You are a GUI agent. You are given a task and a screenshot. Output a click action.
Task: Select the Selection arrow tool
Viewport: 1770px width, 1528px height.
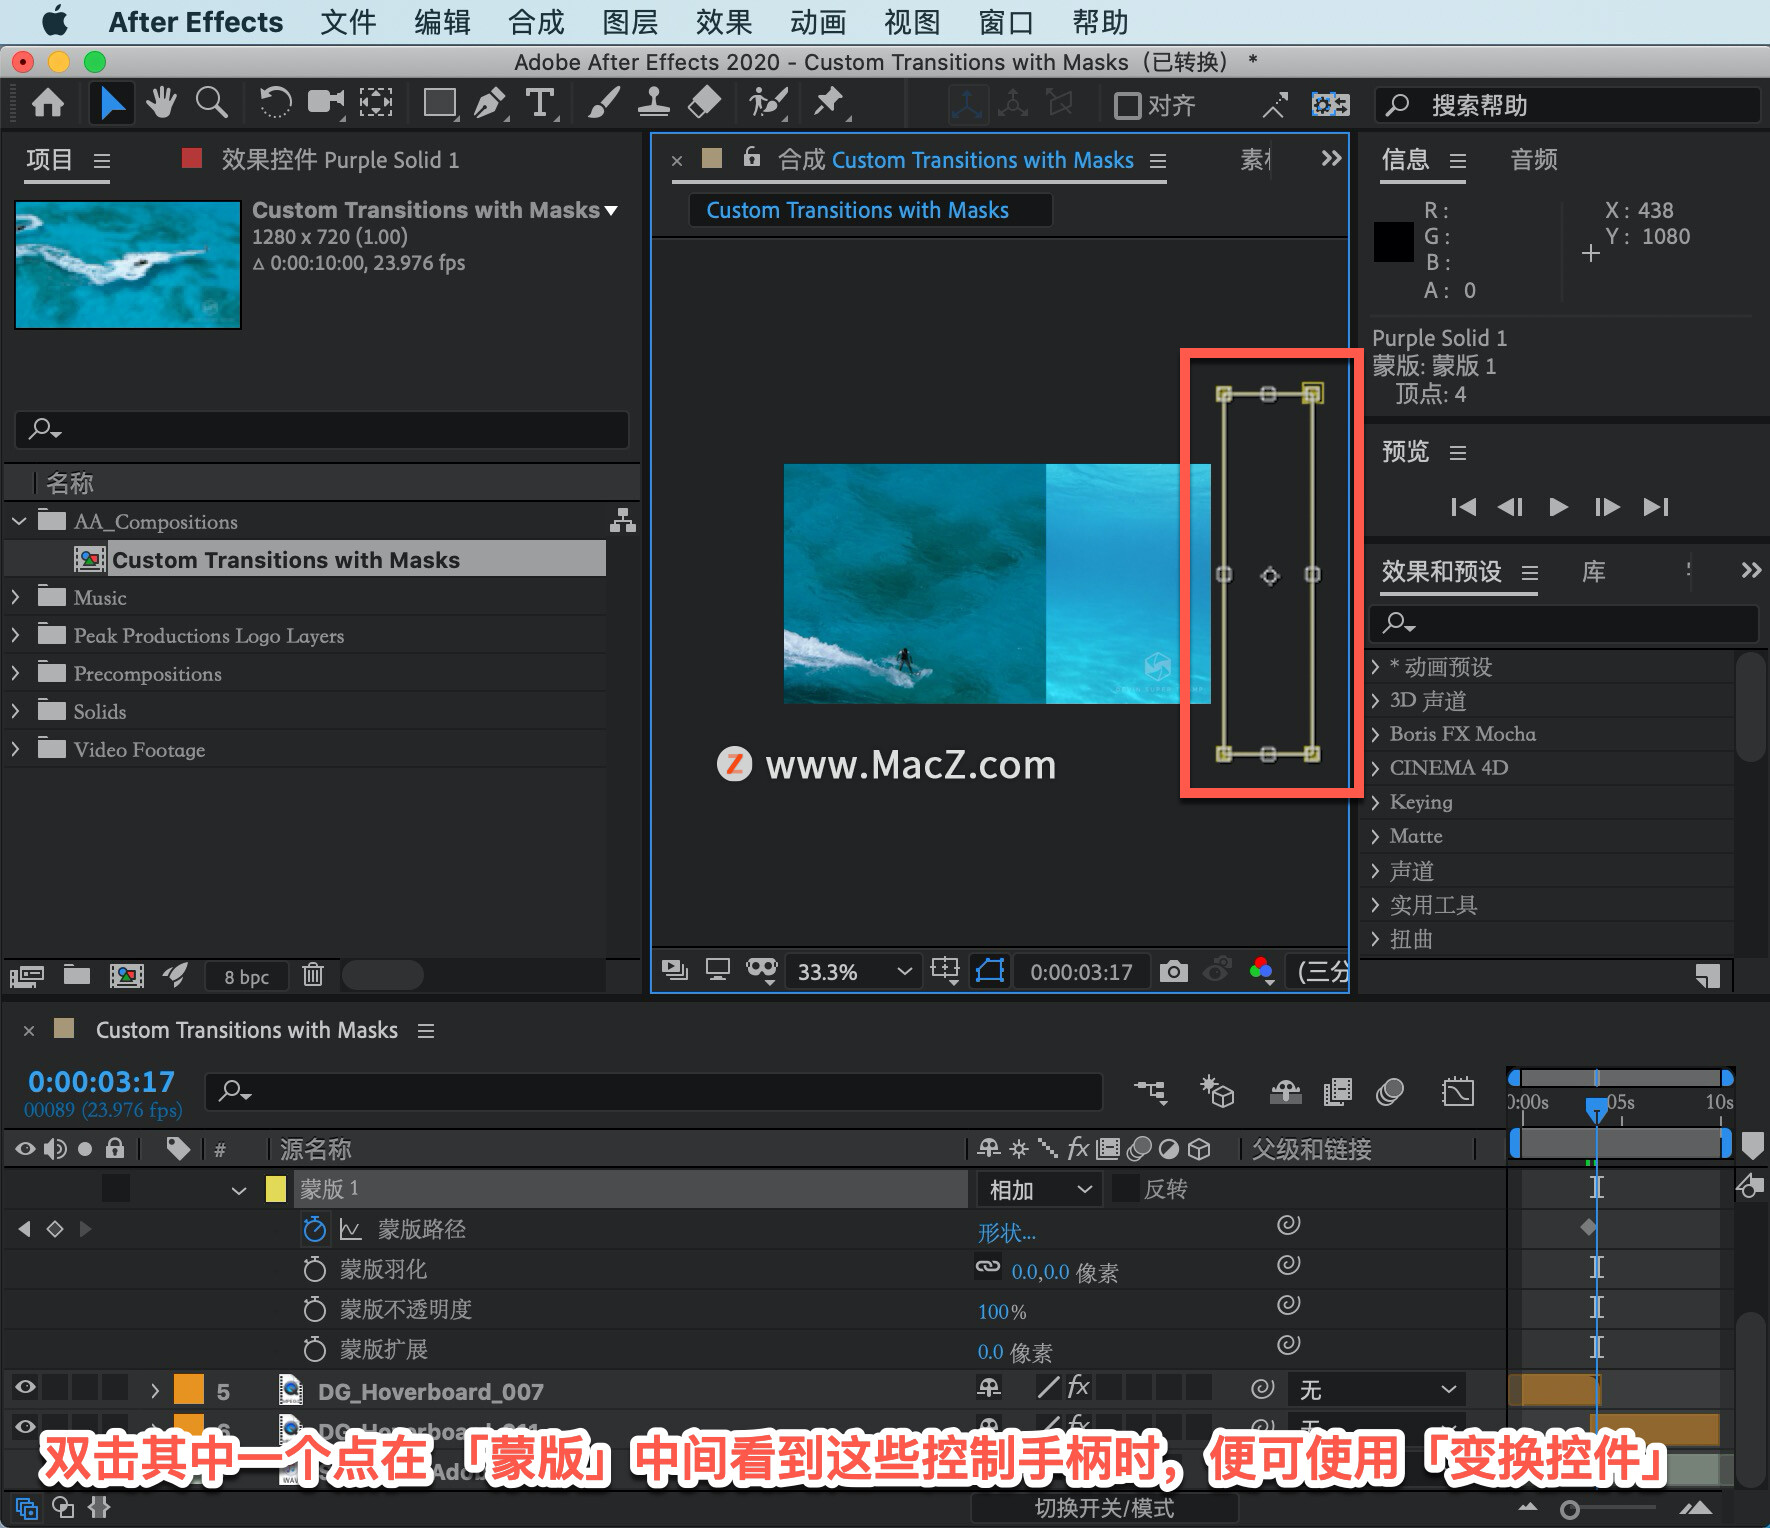pyautogui.click(x=112, y=103)
